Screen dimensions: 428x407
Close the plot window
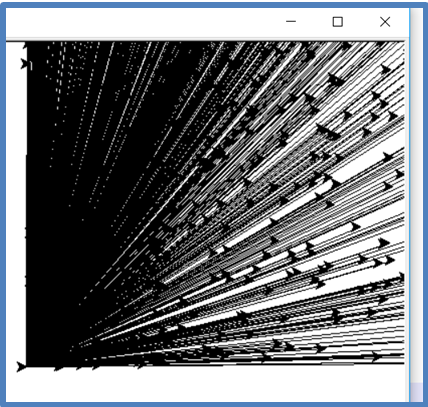tap(385, 22)
